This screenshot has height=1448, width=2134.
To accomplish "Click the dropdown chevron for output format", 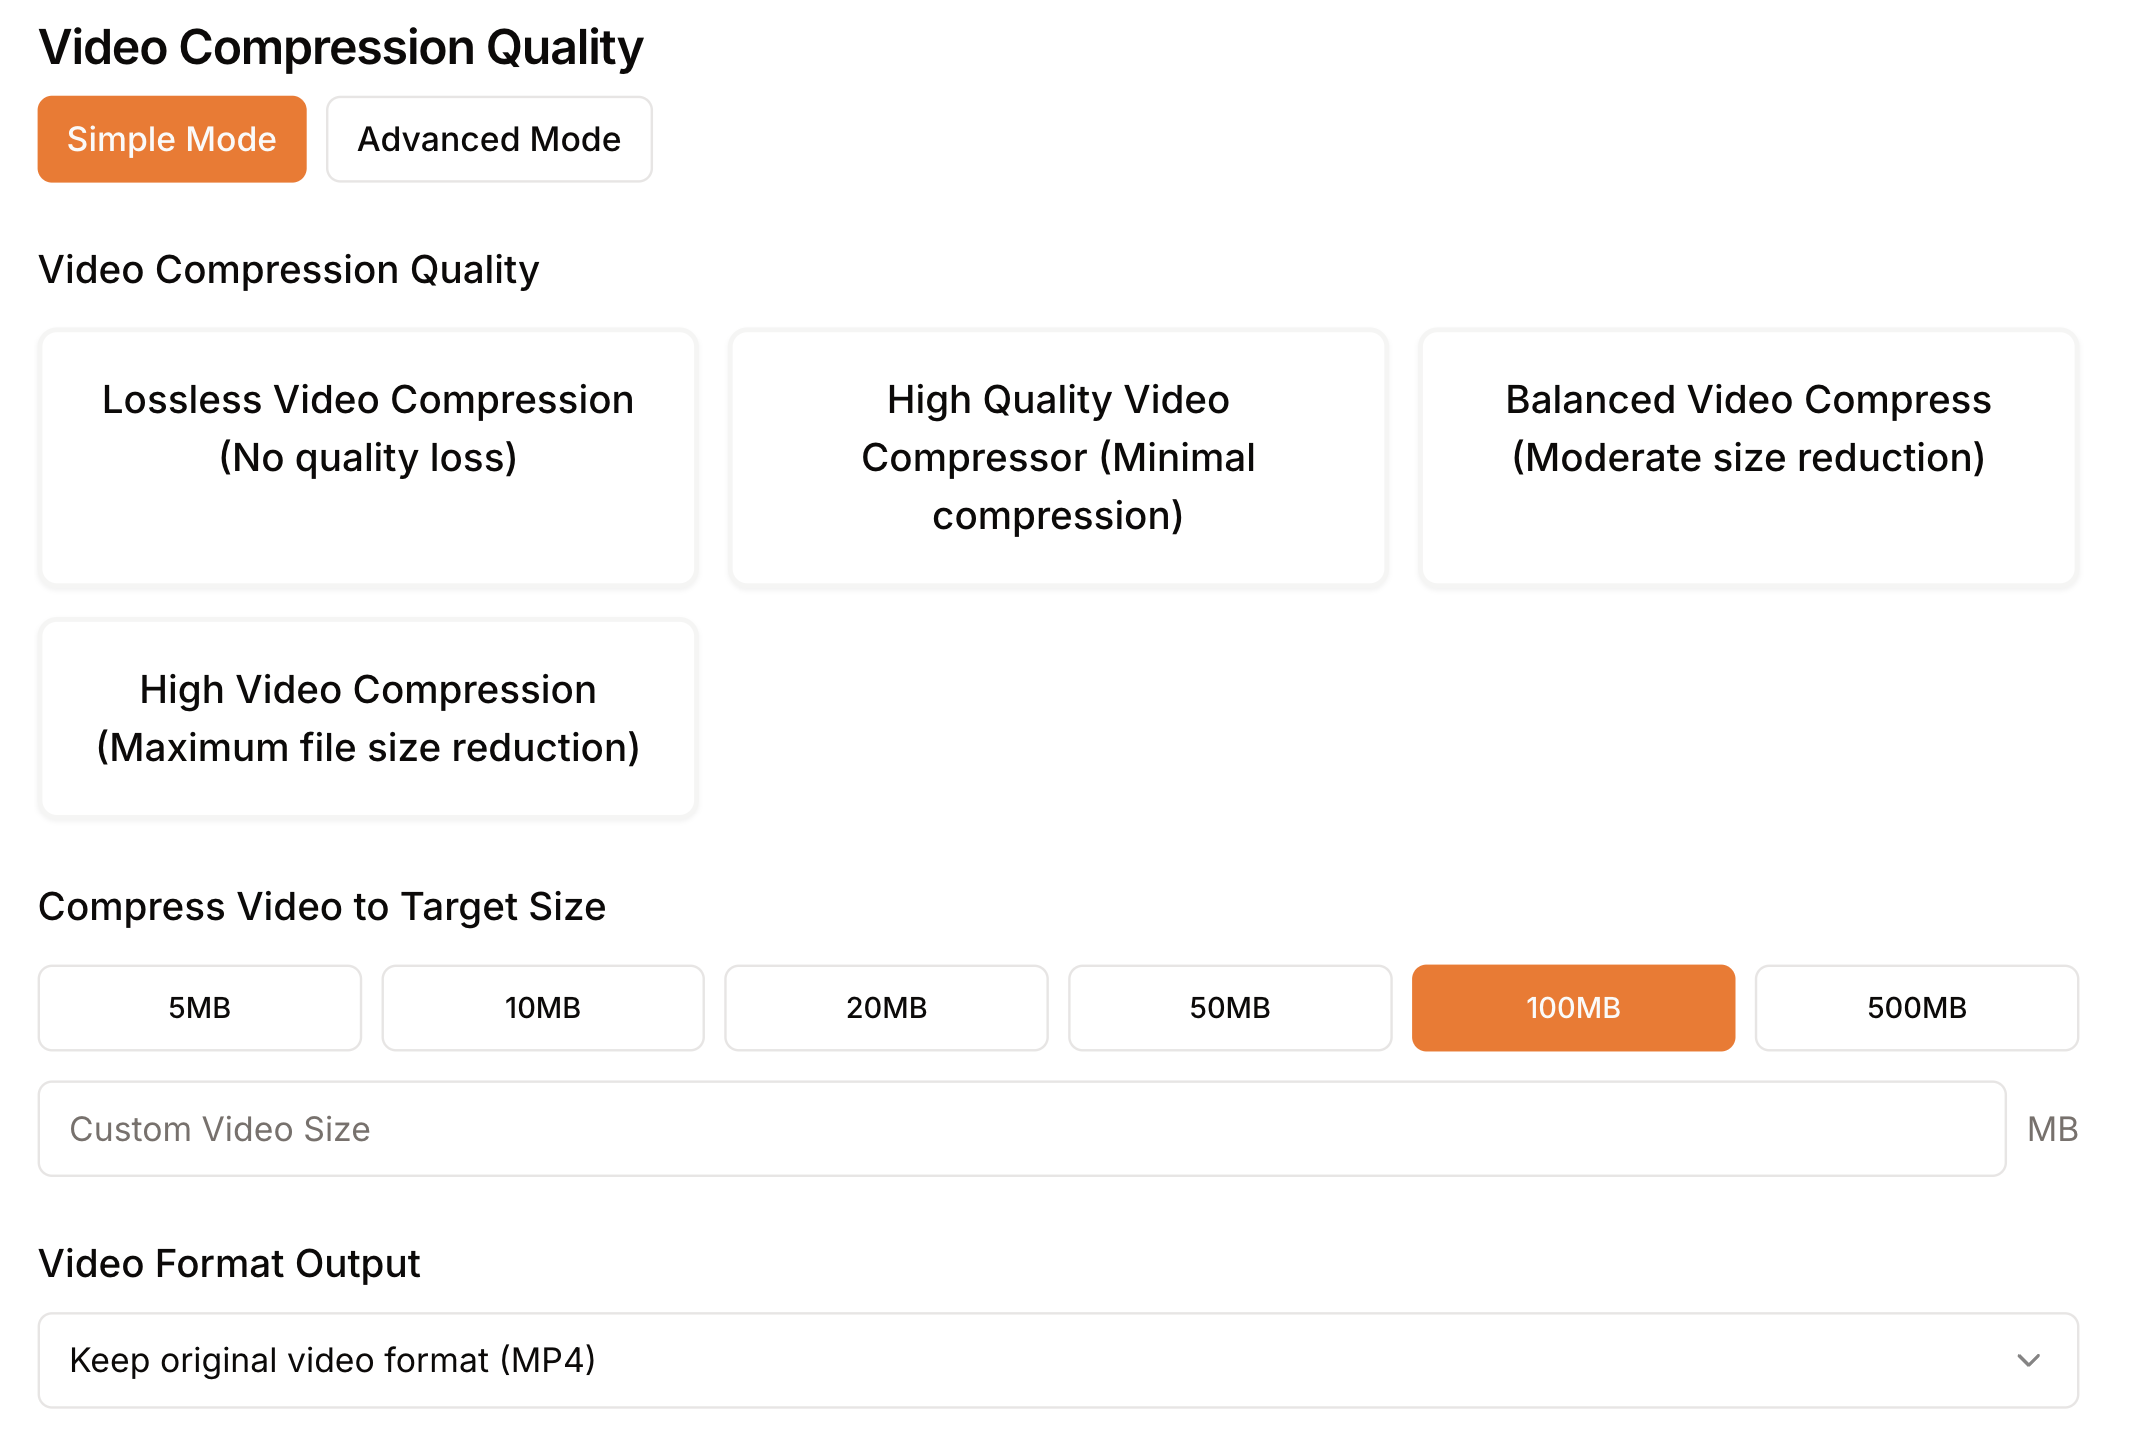I will (x=2029, y=1360).
